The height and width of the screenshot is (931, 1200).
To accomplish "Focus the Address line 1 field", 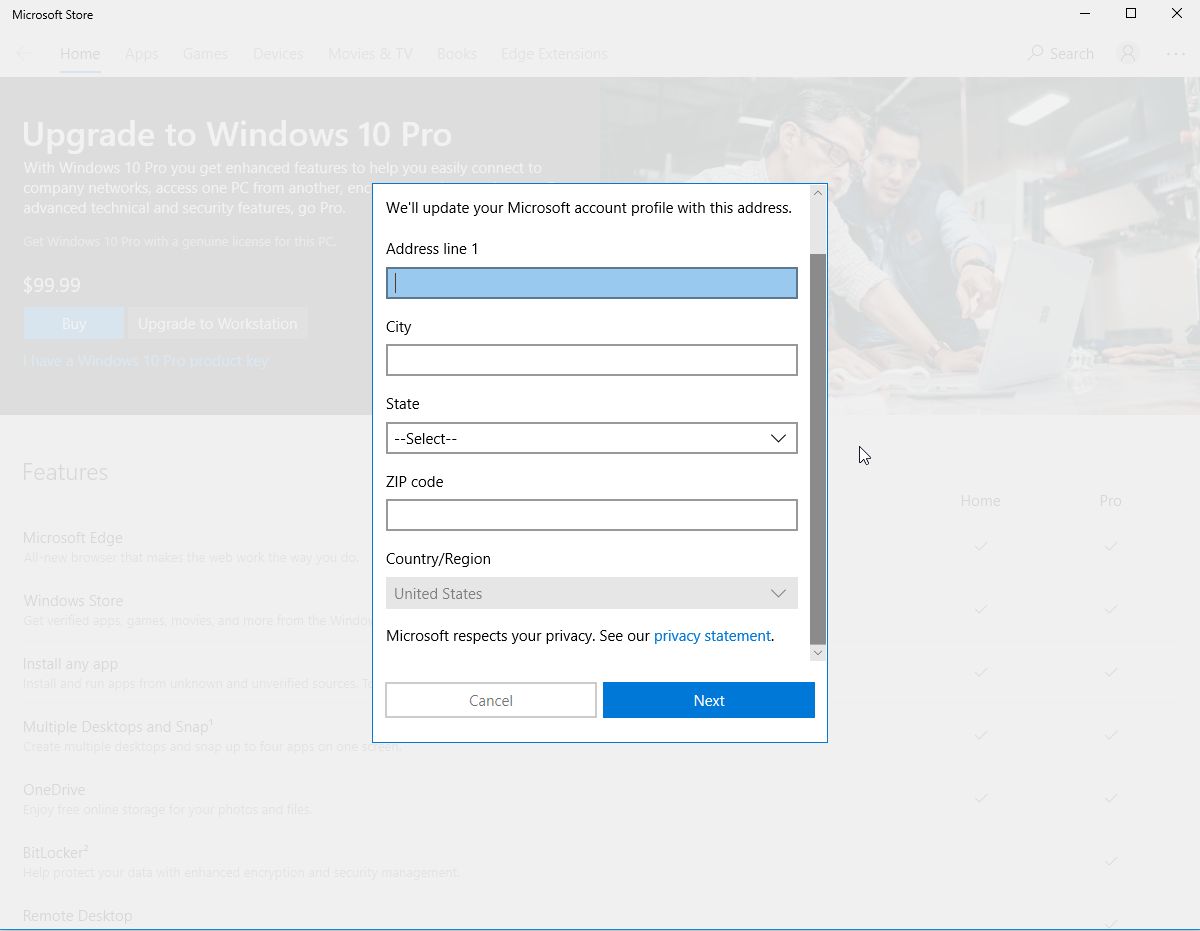I will tap(592, 283).
